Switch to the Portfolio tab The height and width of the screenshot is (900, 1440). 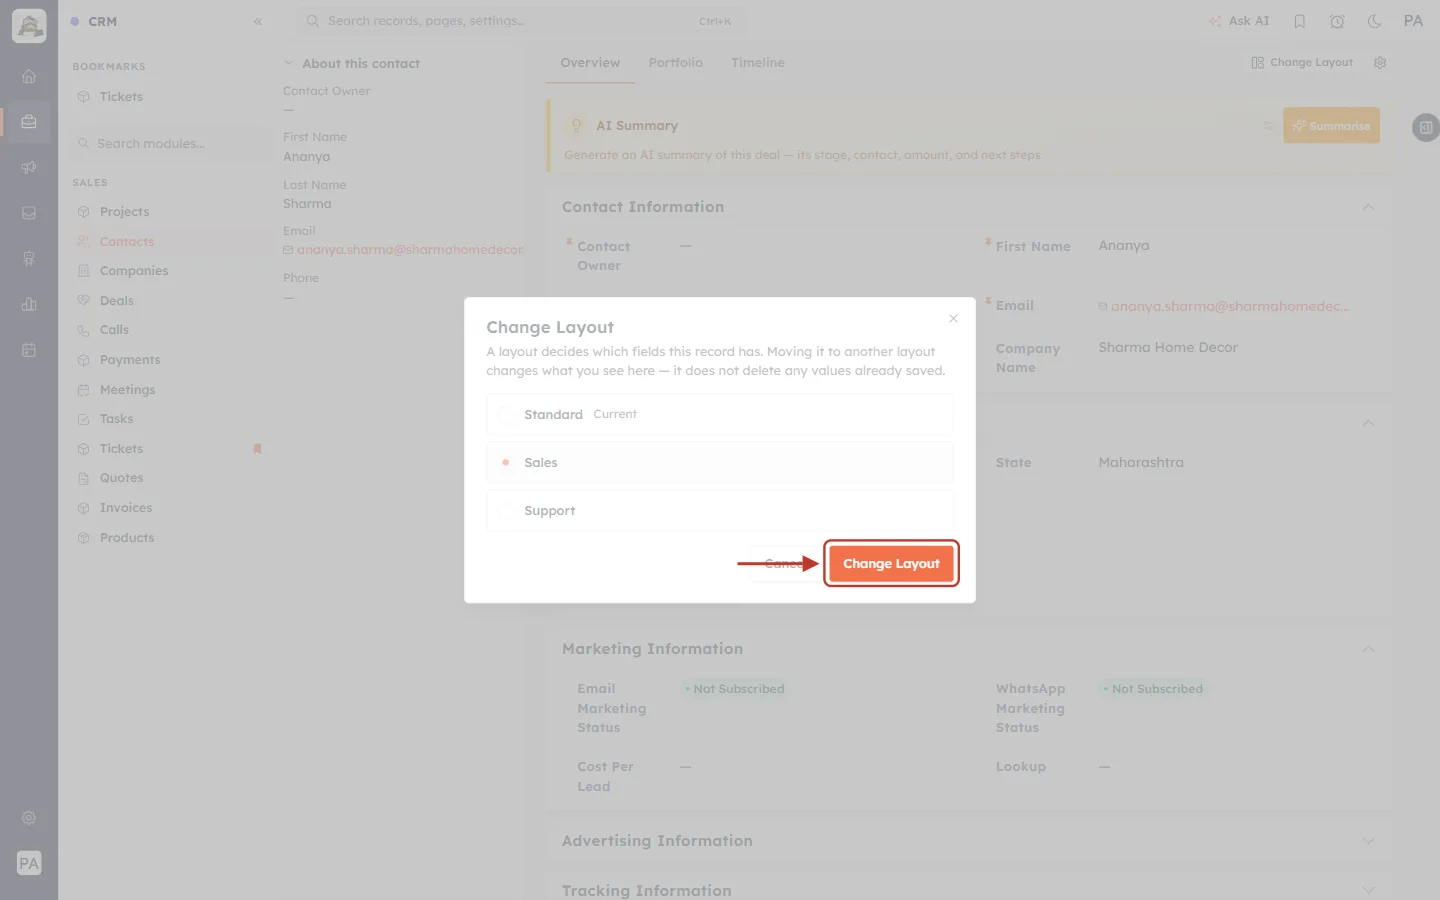click(x=675, y=62)
